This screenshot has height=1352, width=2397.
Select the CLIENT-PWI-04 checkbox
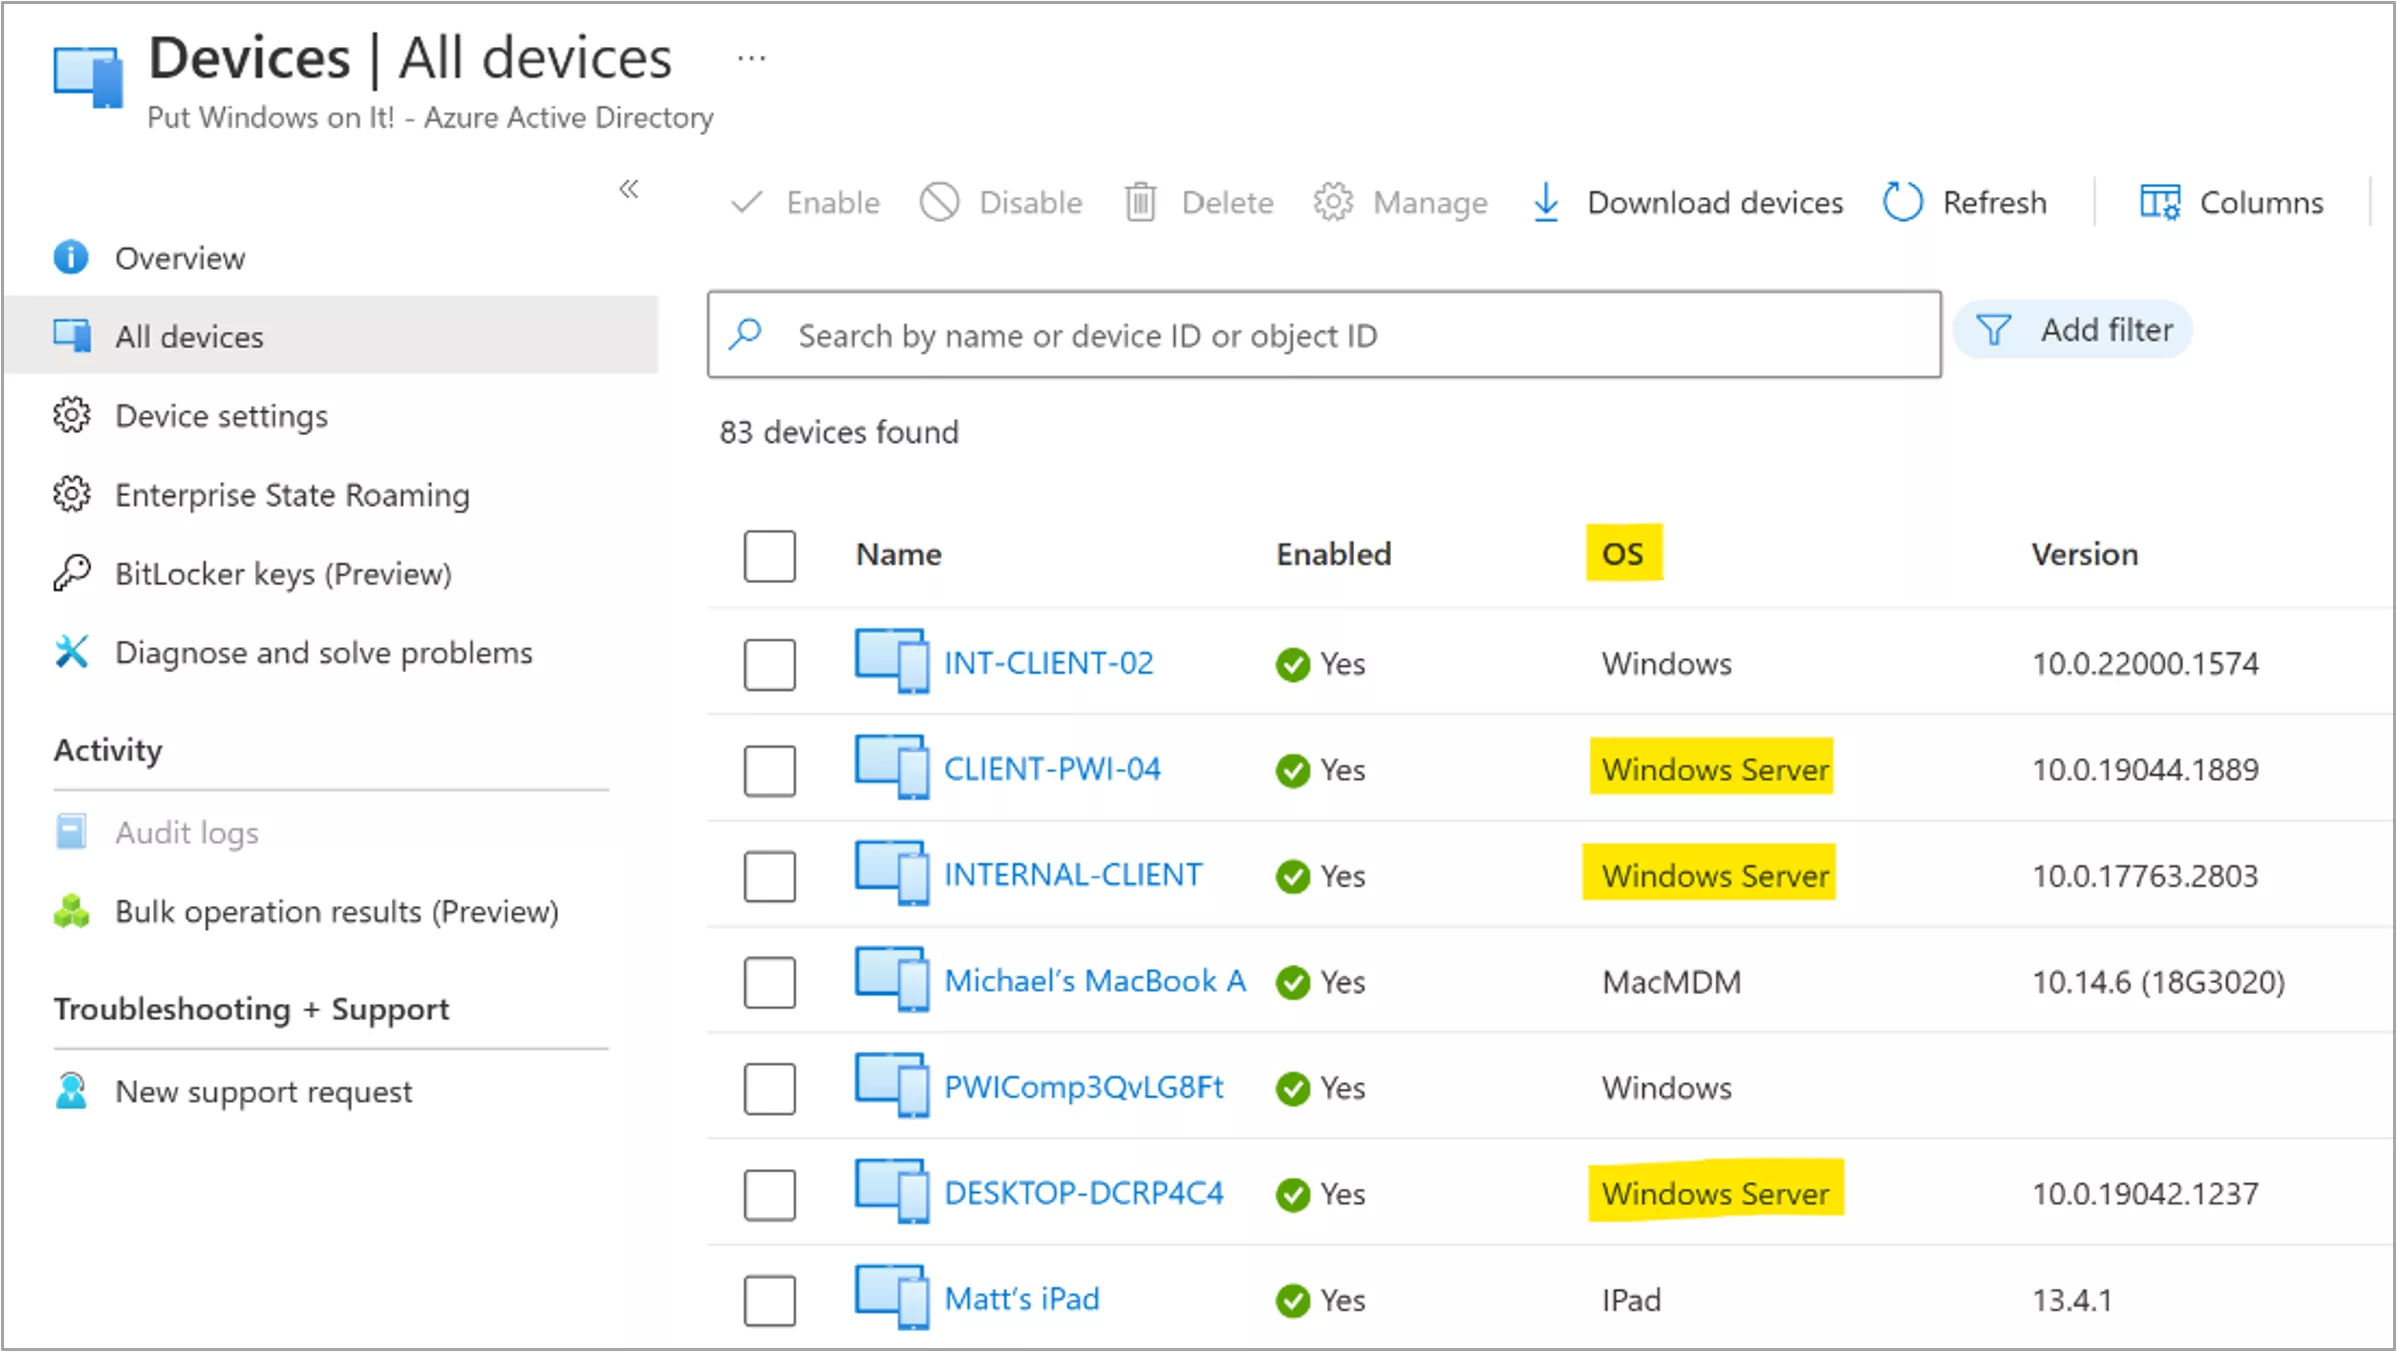[x=769, y=771]
